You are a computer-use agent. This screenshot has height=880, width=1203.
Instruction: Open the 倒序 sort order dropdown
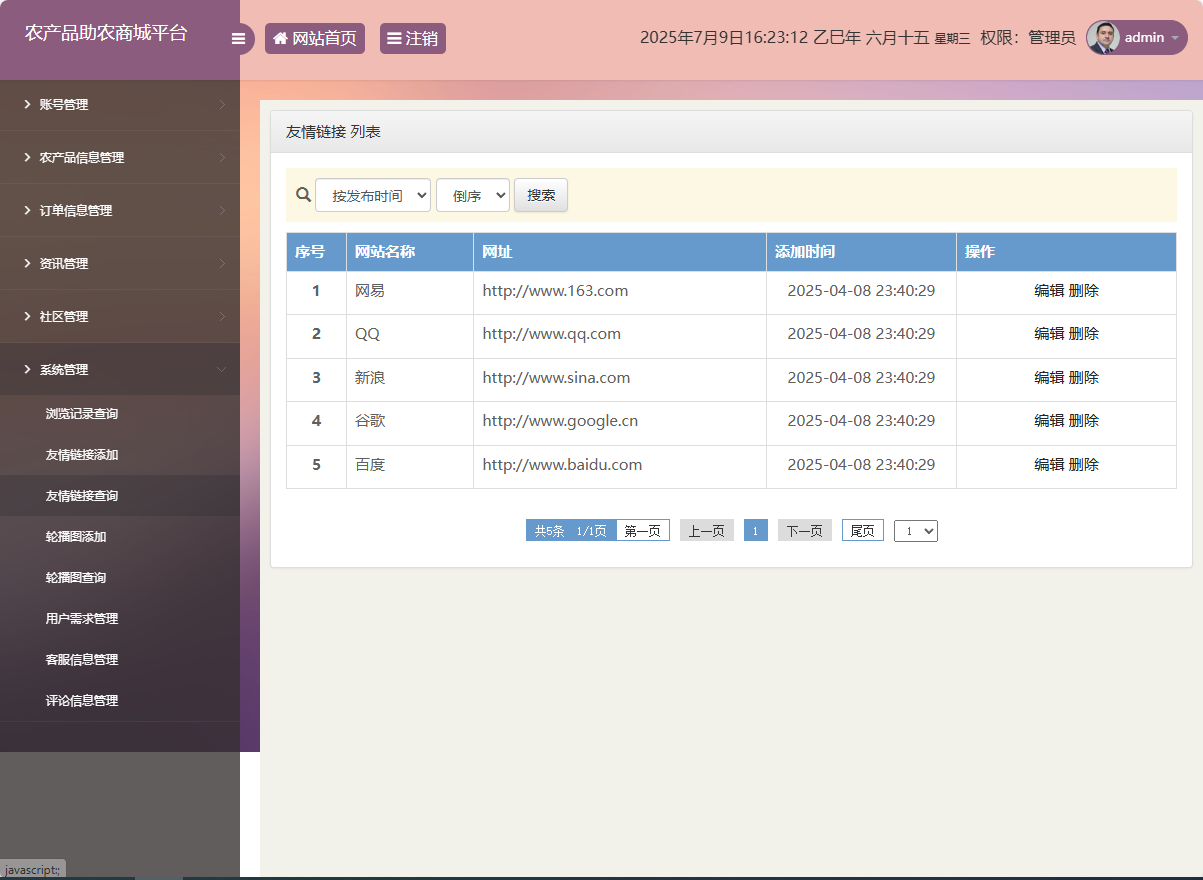pos(472,195)
